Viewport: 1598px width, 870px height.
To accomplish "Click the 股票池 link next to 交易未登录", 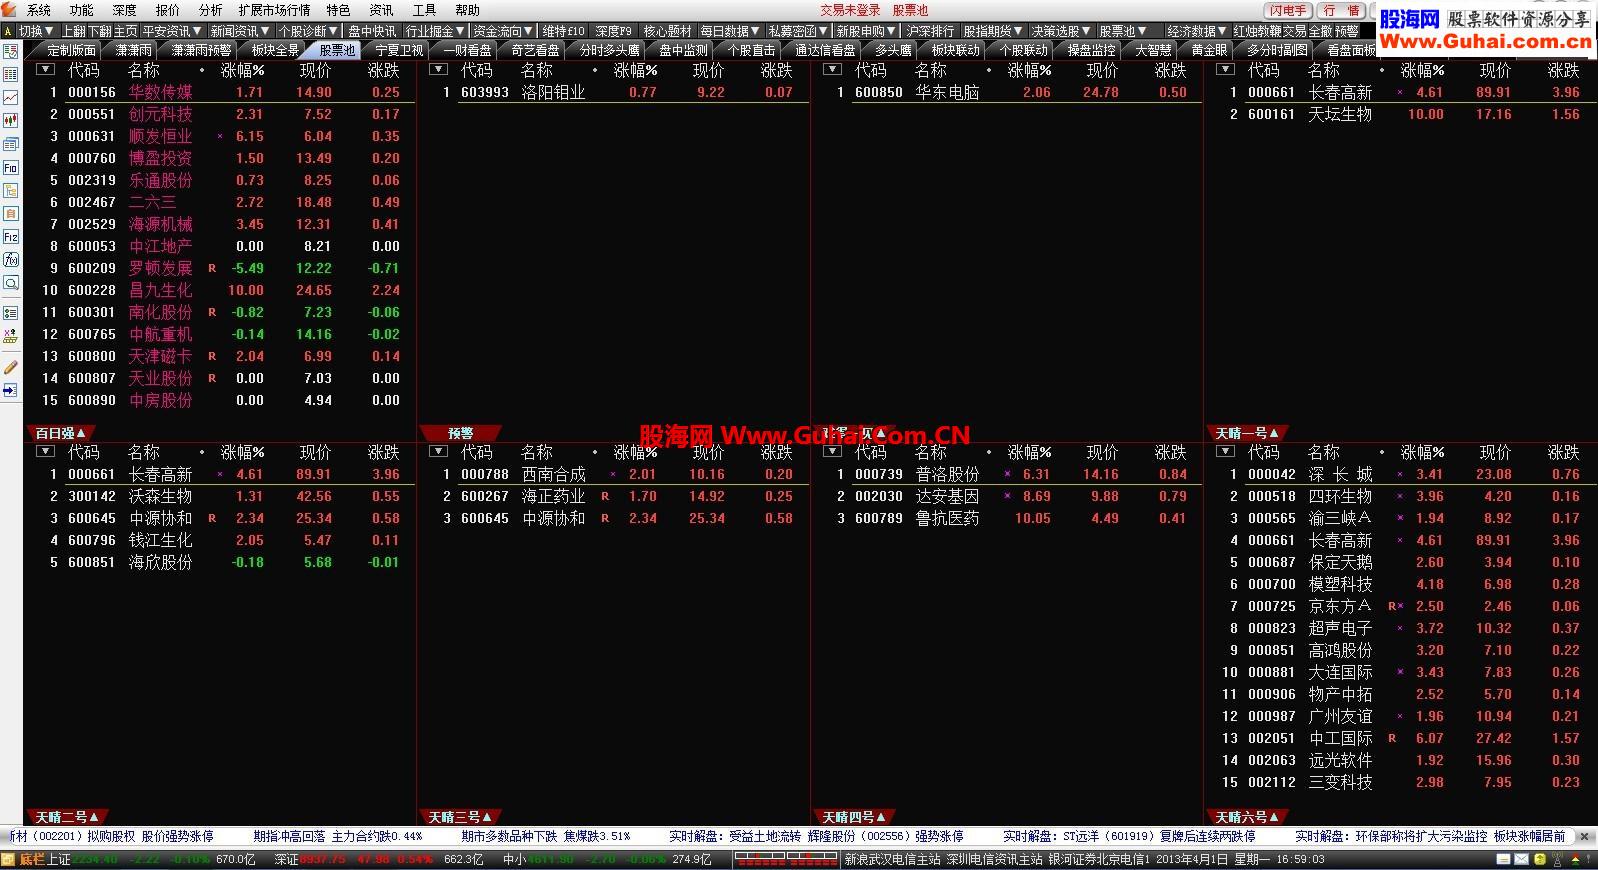I will click(911, 10).
